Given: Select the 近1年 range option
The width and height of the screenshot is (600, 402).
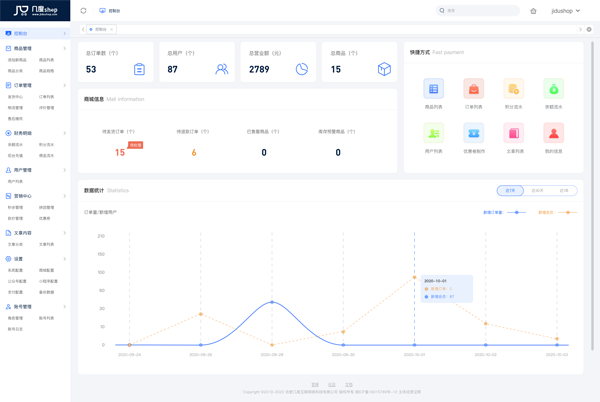Looking at the screenshot, I should pos(564,190).
